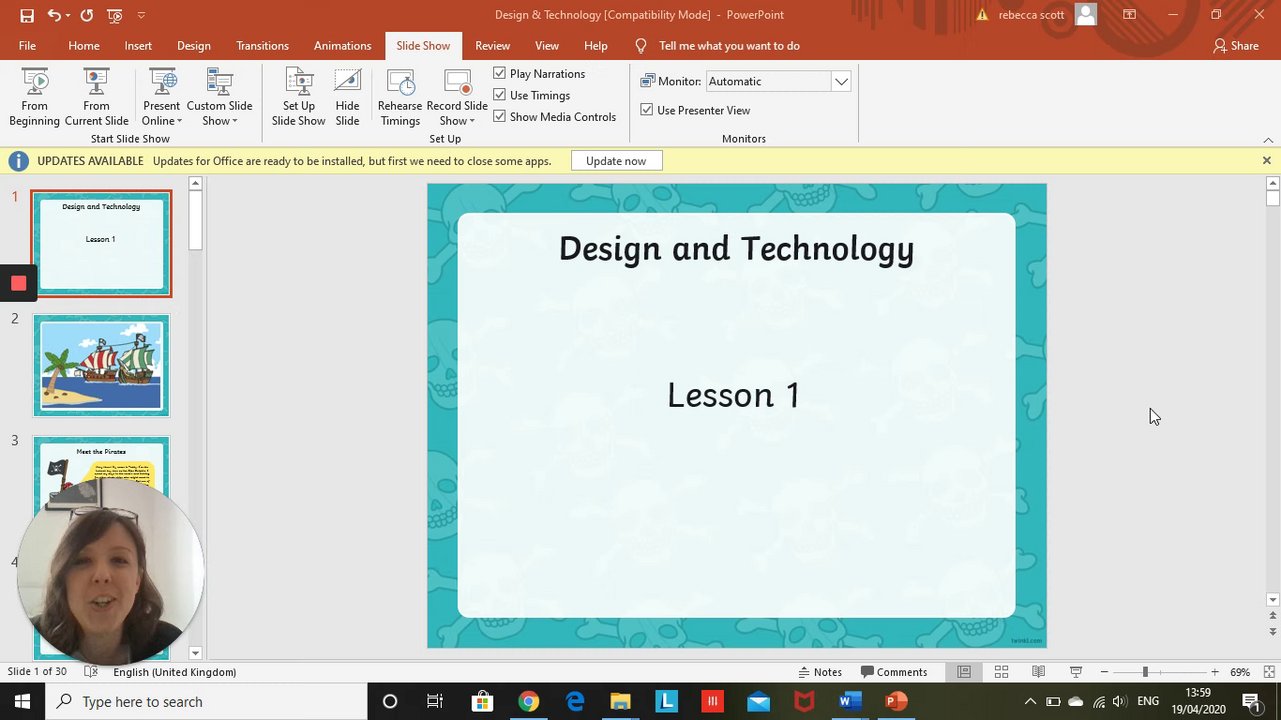Expand the Present Online dropdown

click(161, 113)
